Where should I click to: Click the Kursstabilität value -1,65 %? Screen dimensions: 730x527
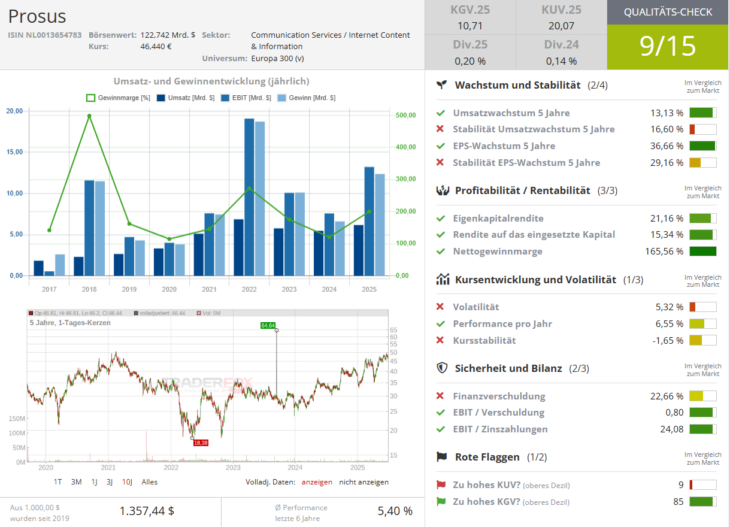(x=668, y=340)
